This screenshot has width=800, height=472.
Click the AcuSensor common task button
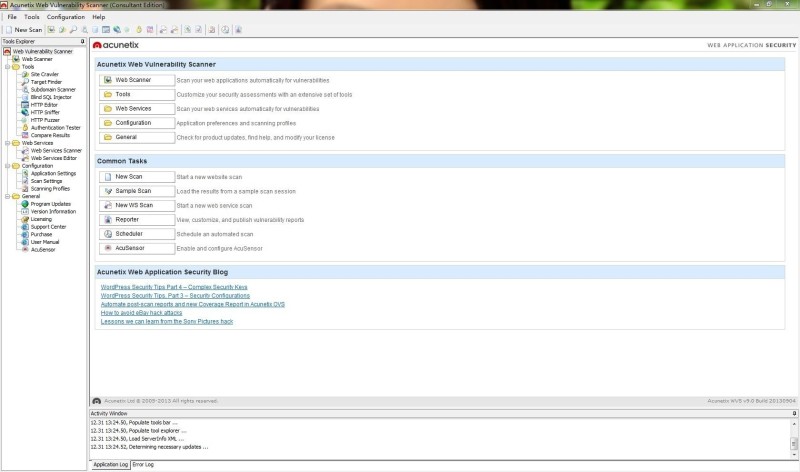(137, 247)
